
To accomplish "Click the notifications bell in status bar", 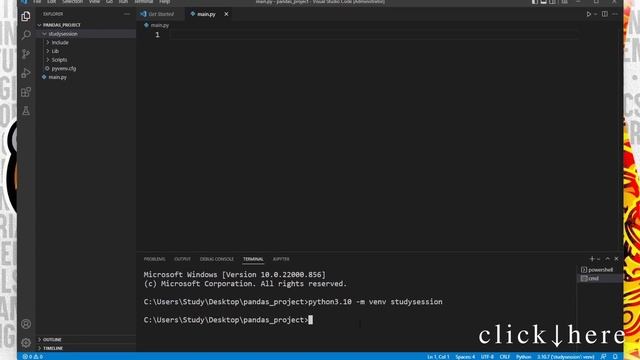I will click(615, 356).
